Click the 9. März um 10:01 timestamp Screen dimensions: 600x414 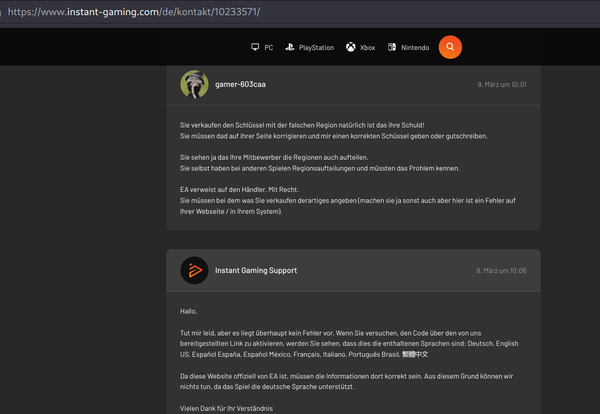tap(502, 85)
